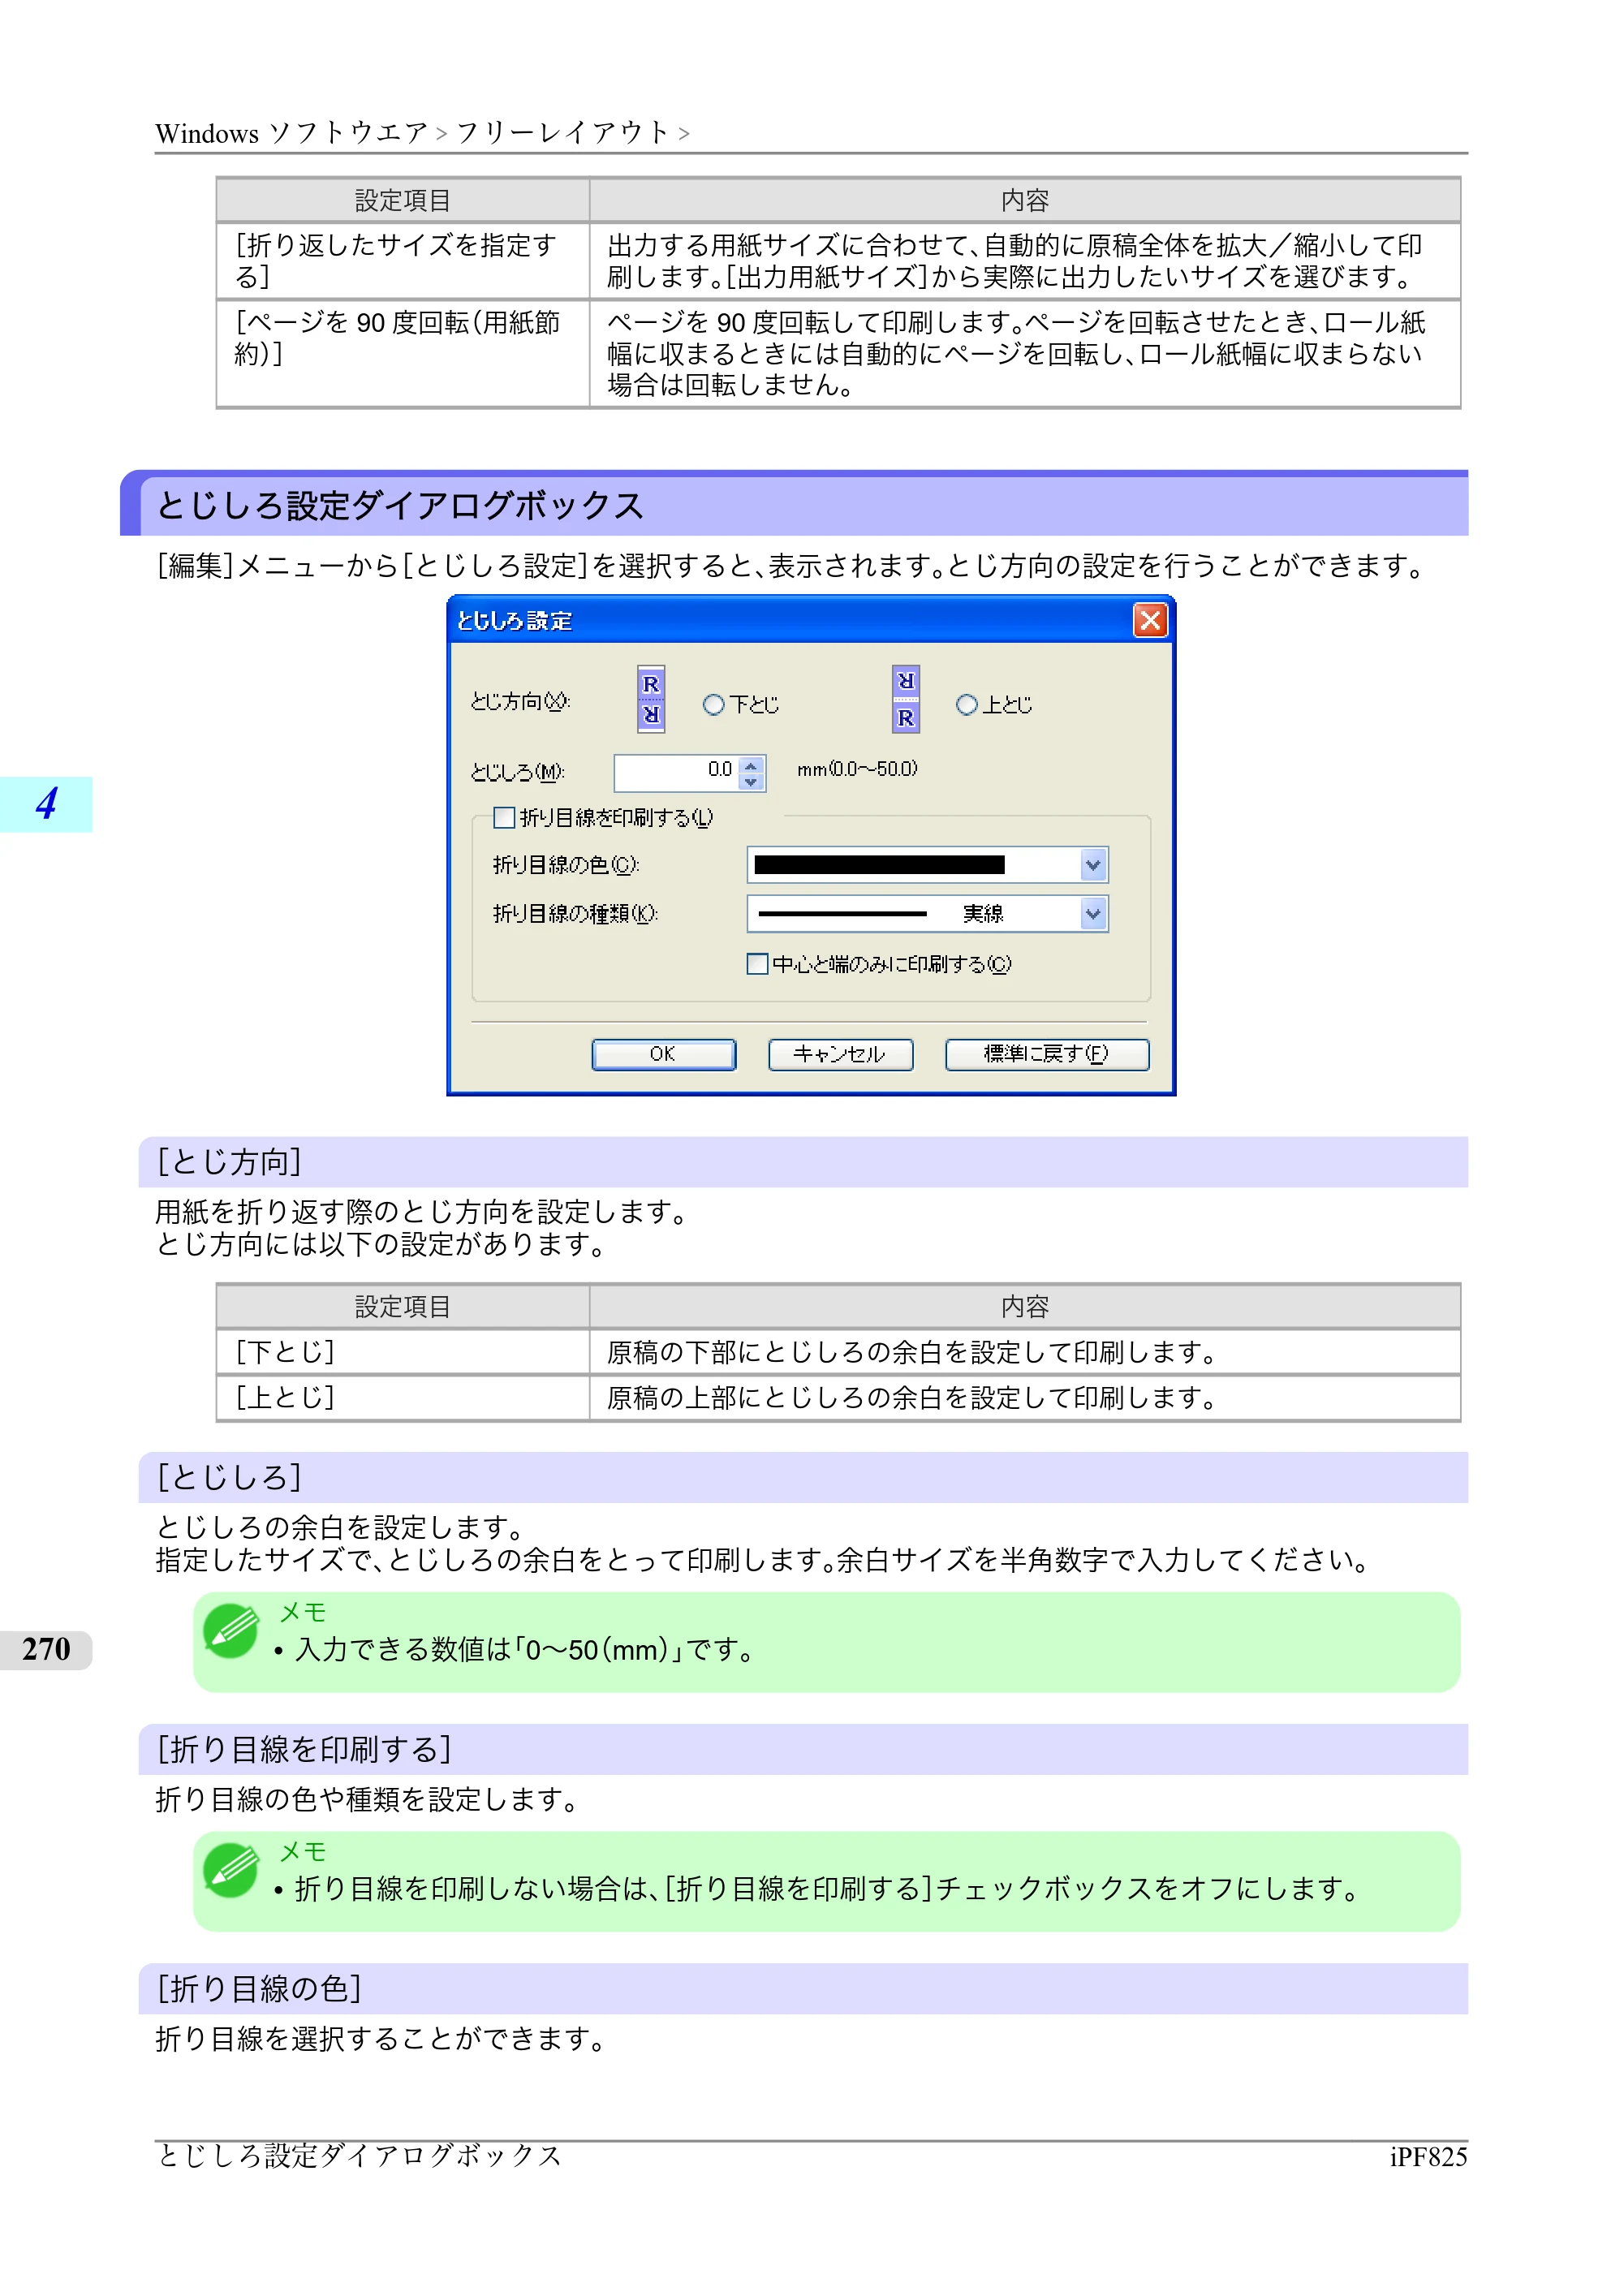Click the 上とじ binding direction icon
1624x2296 pixels.
pyautogui.click(x=905, y=699)
